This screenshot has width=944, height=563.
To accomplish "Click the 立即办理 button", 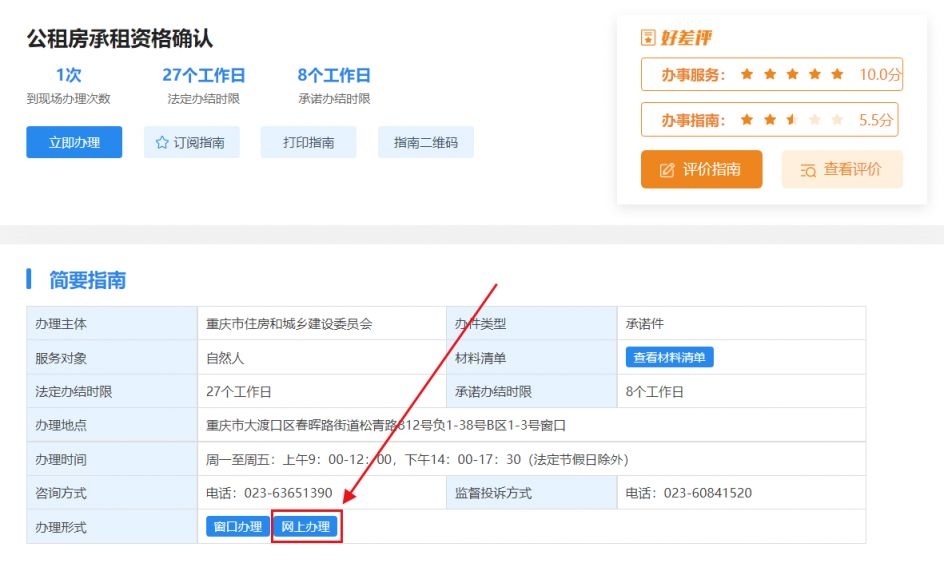I will 74,142.
